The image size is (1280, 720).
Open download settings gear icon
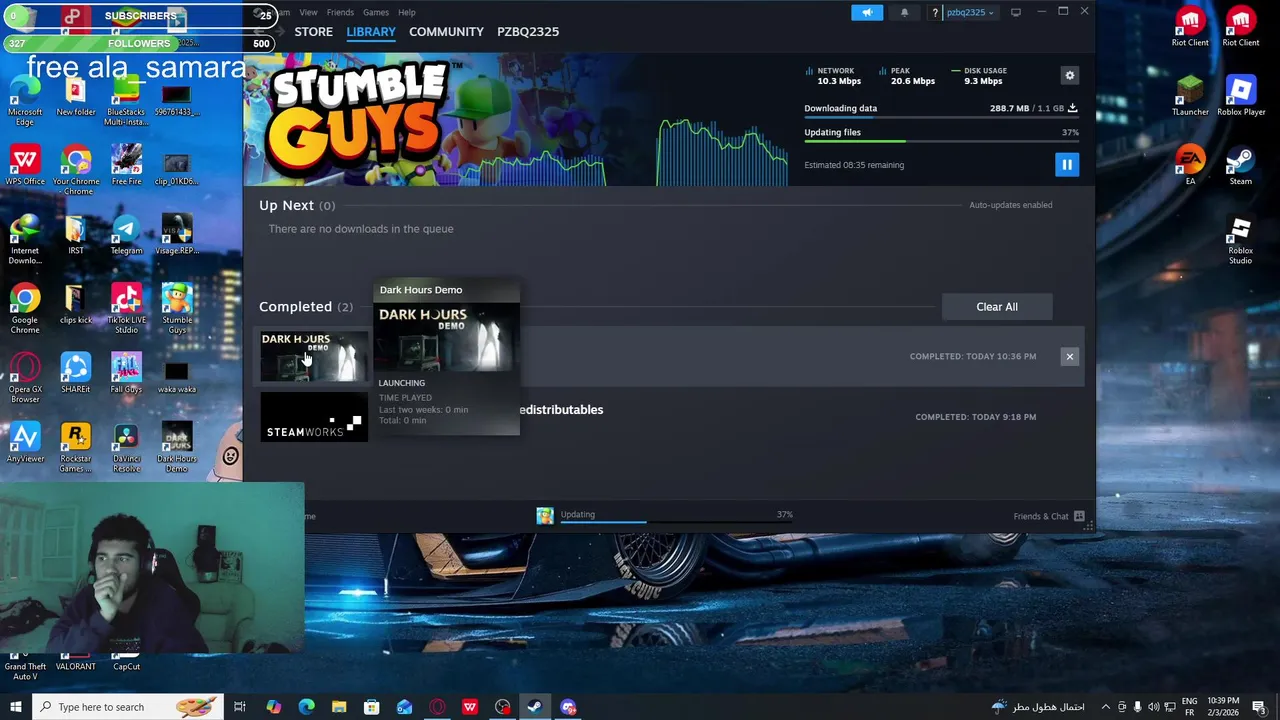click(x=1069, y=76)
